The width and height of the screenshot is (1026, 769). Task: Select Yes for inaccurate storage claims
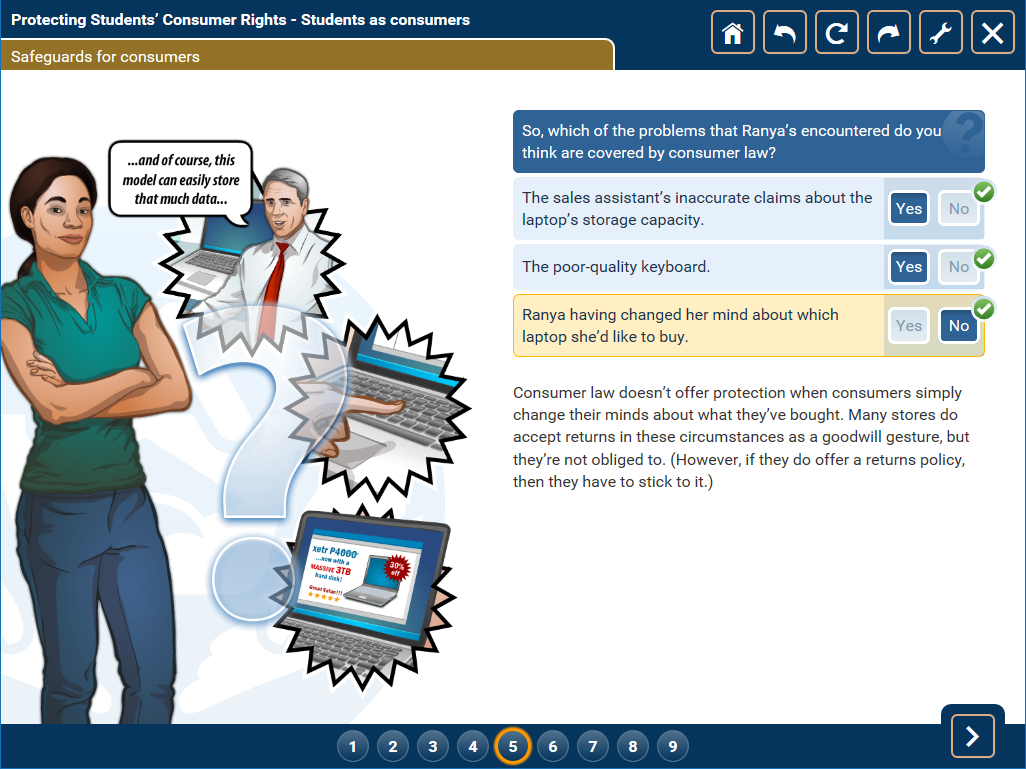coord(908,209)
